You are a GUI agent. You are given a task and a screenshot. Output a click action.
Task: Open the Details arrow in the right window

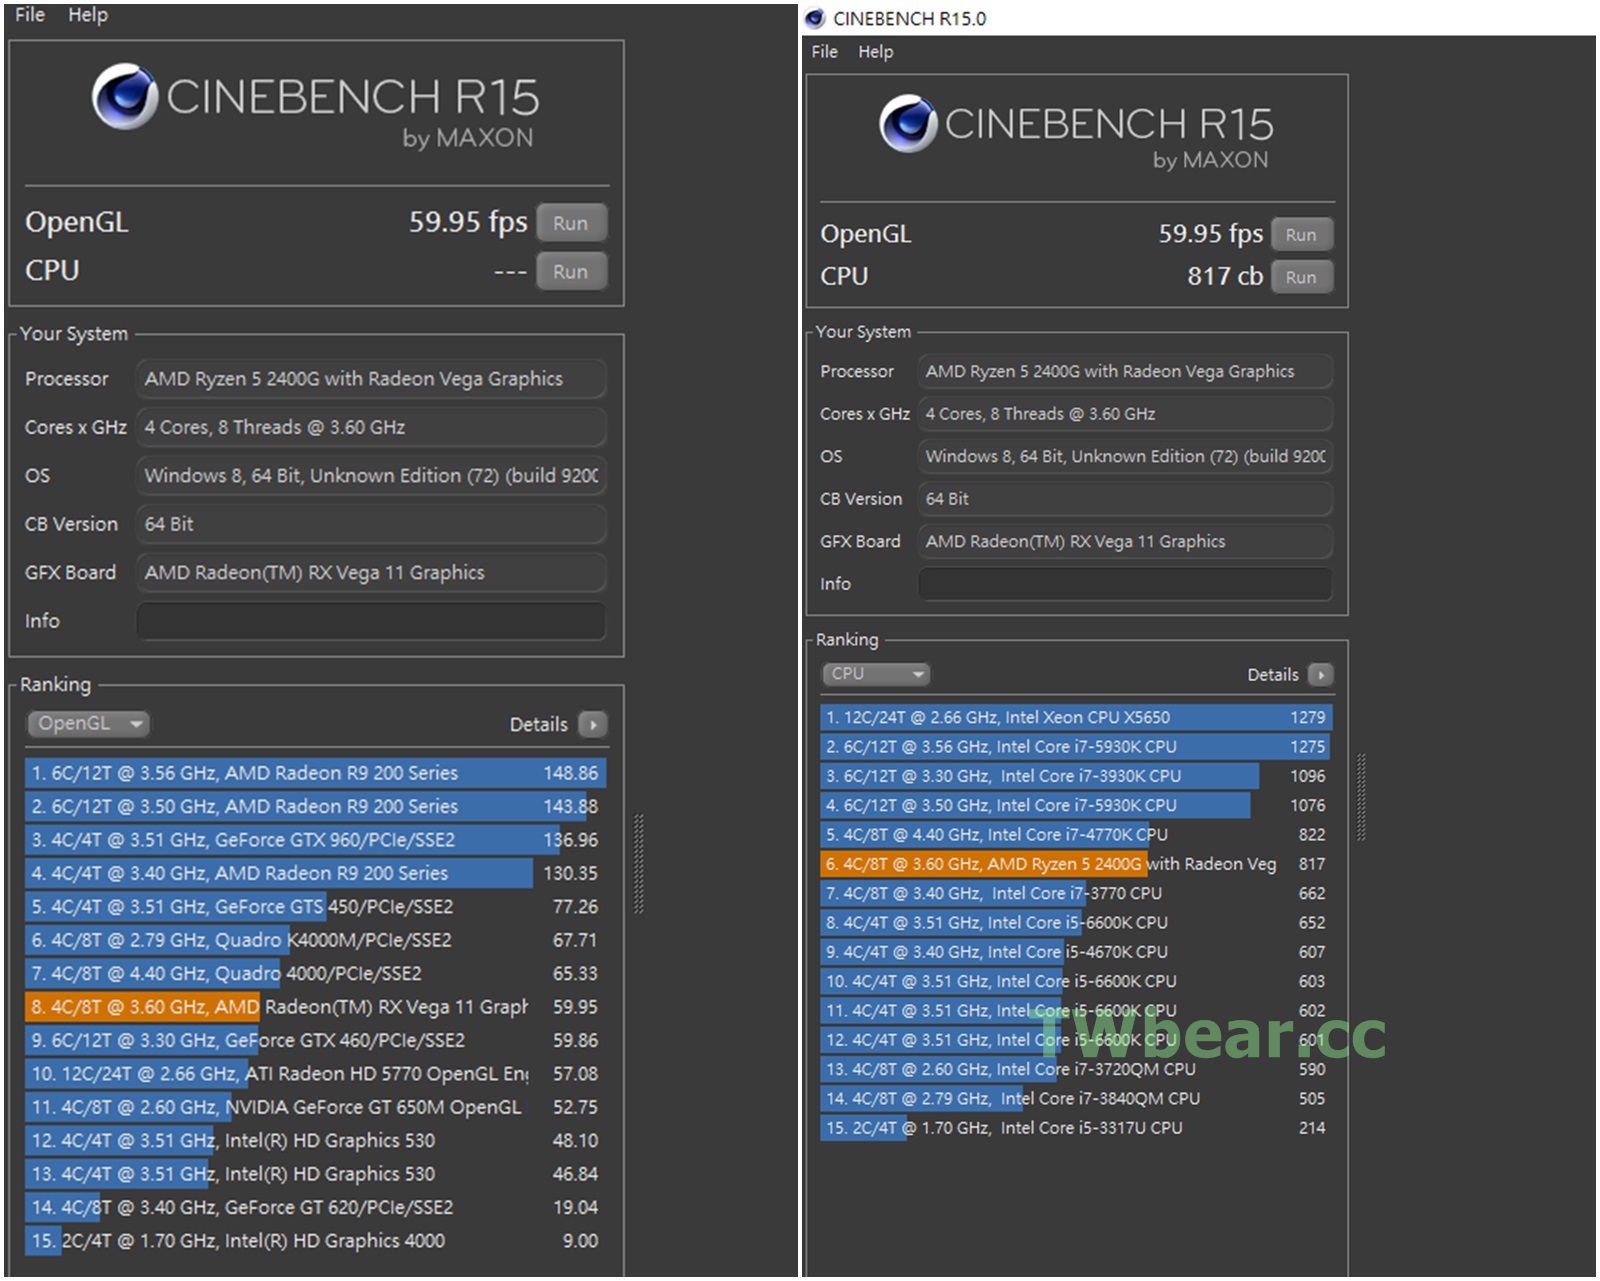click(x=1320, y=675)
